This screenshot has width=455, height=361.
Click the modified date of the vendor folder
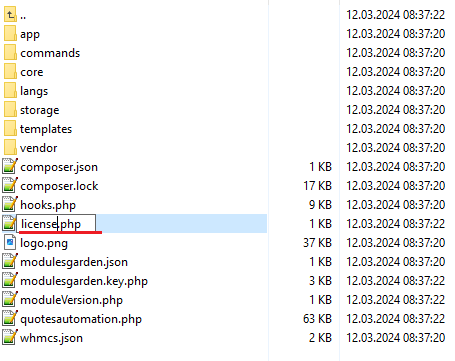(396, 147)
